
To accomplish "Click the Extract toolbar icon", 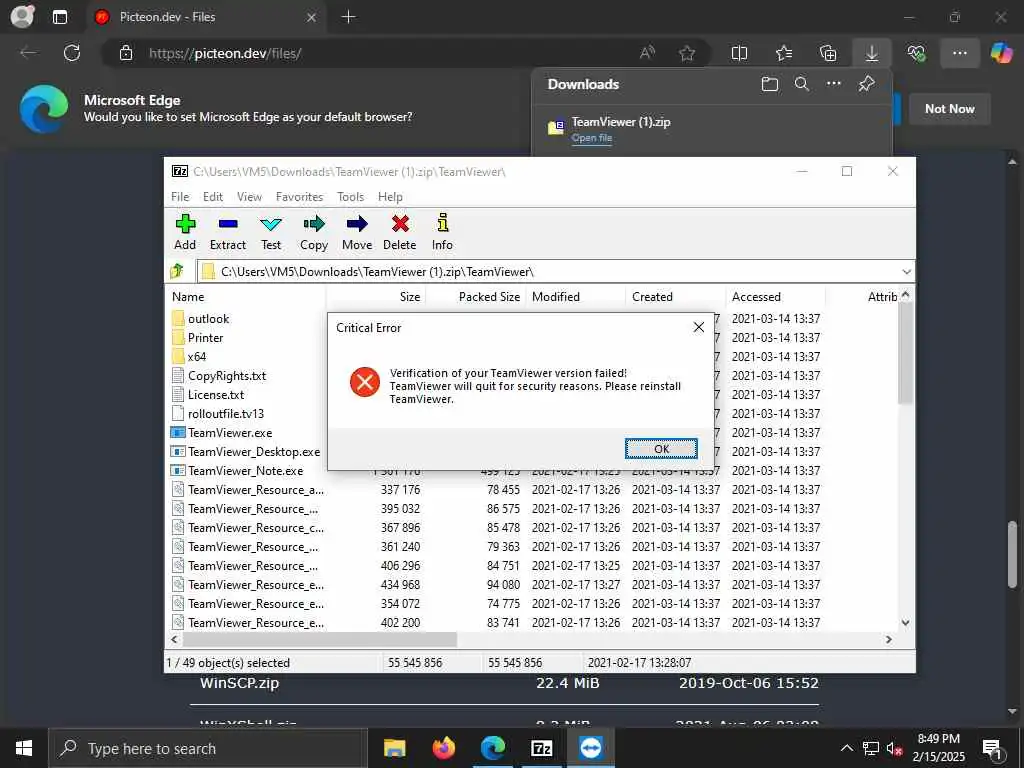I will (x=228, y=232).
